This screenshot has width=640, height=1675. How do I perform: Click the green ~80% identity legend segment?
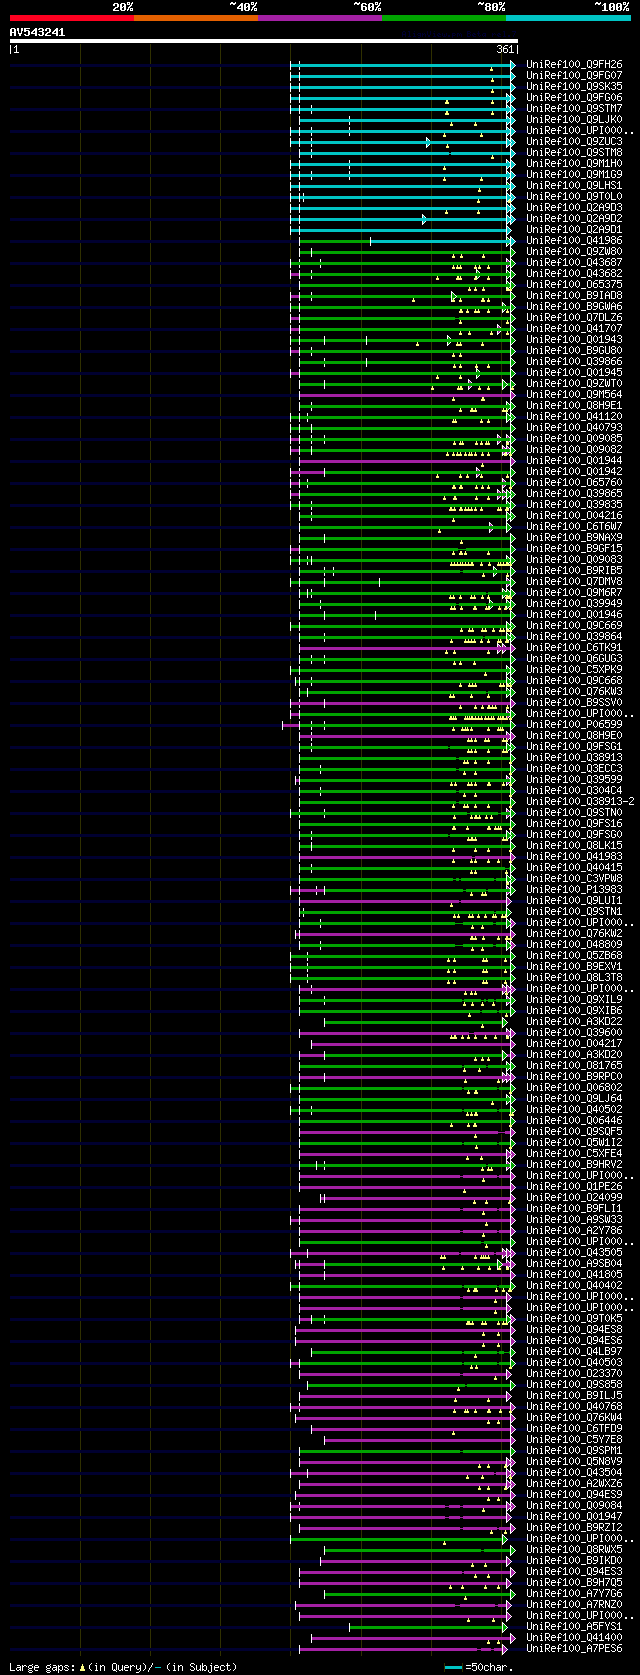point(443,17)
